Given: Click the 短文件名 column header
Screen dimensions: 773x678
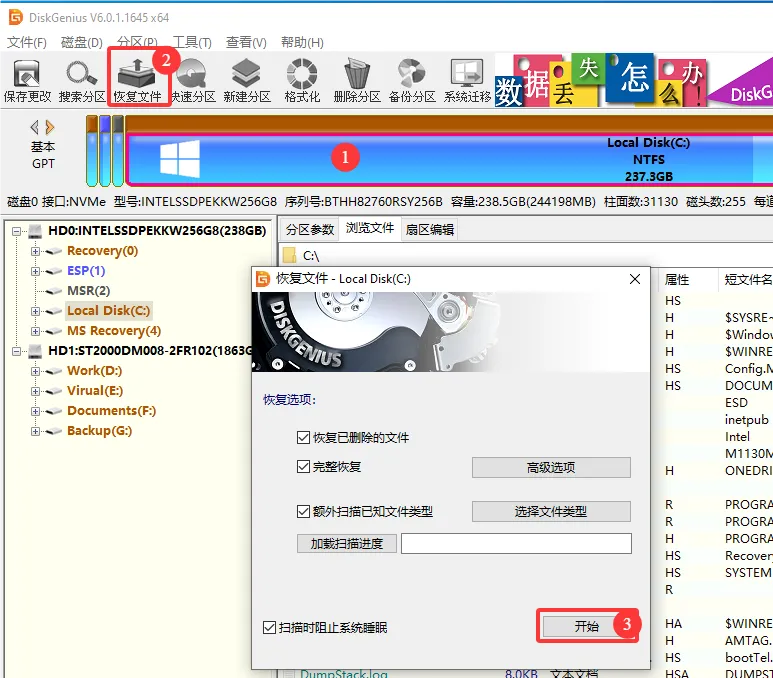Looking at the screenshot, I should point(746,280).
